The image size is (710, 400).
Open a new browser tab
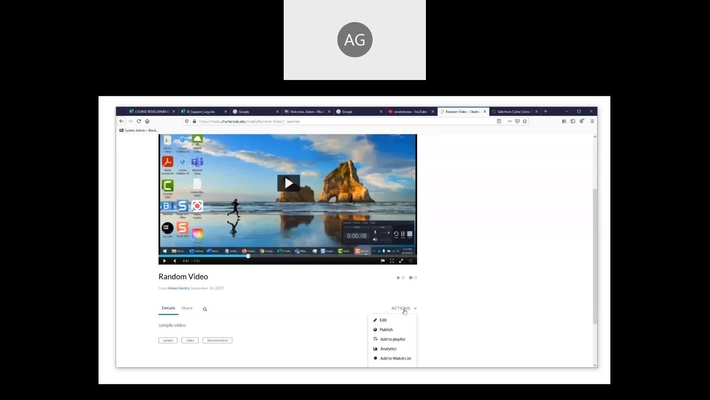click(x=546, y=111)
